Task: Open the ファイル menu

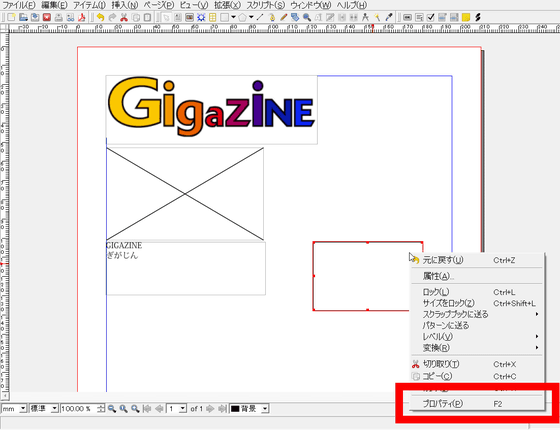Action: tap(19, 5)
